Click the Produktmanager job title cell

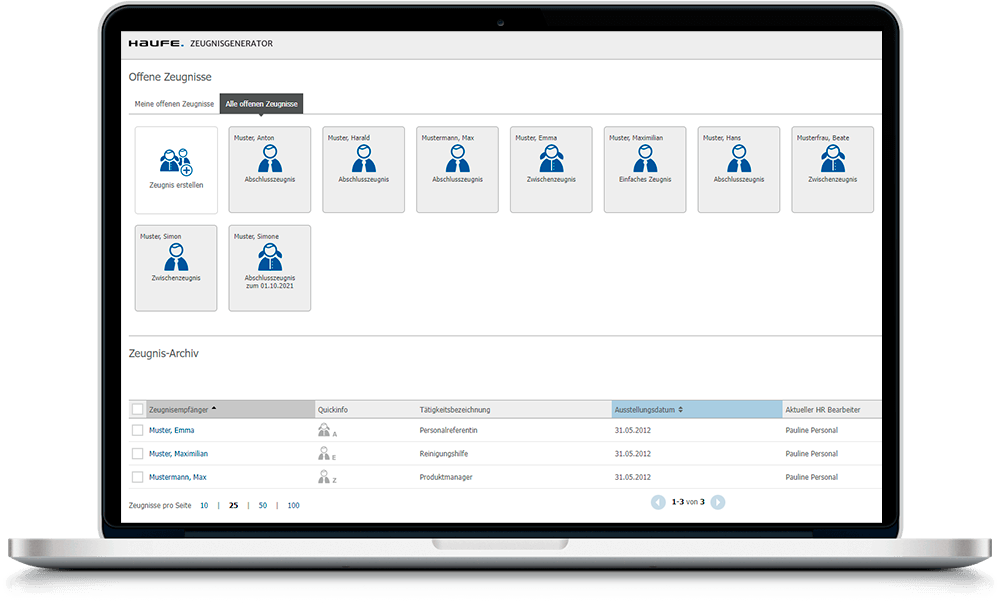(446, 477)
